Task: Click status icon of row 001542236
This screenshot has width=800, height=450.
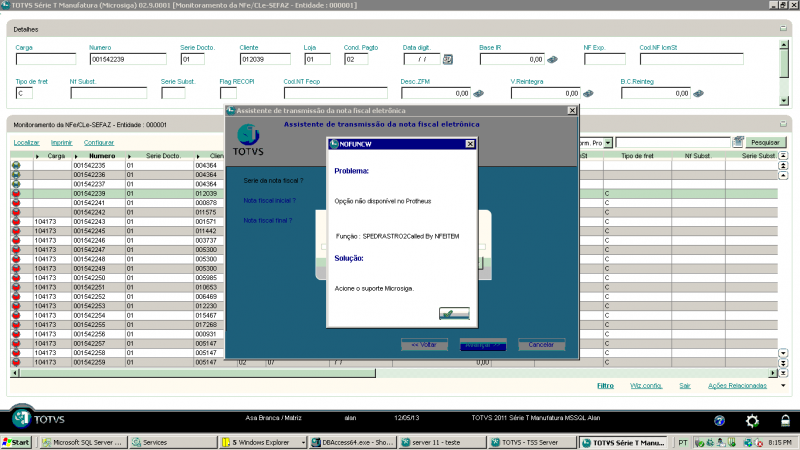Action: pos(16,174)
